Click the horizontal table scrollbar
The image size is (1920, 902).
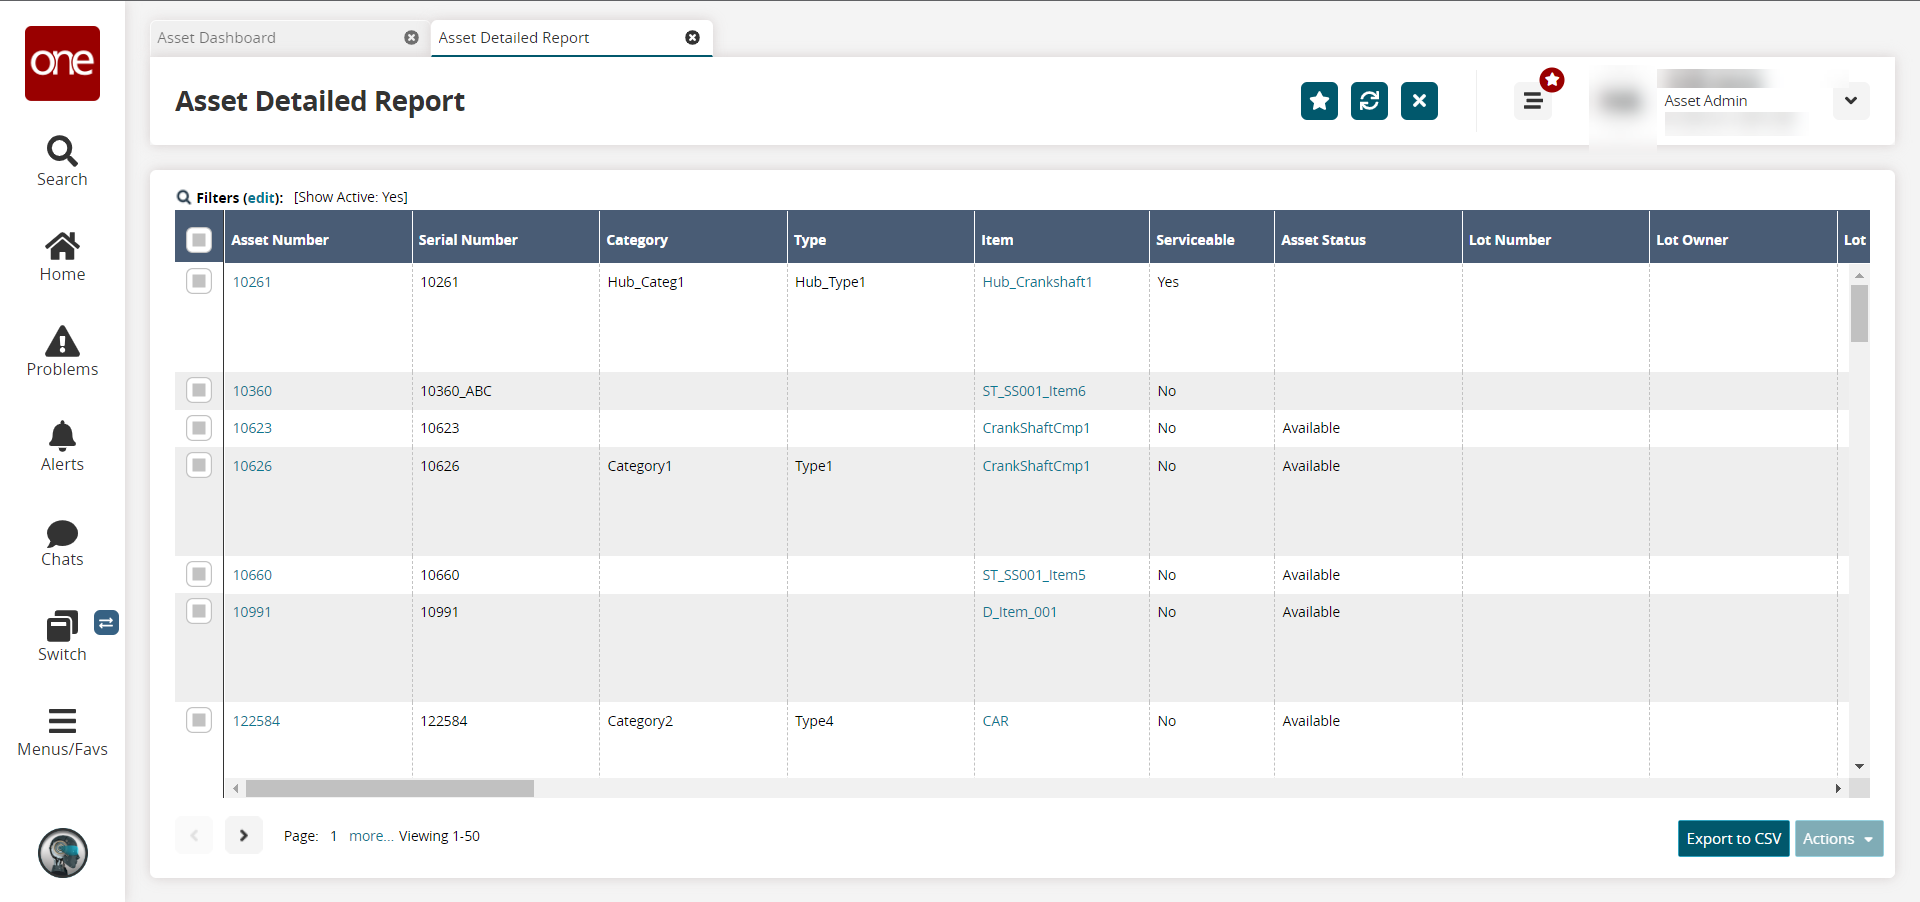[x=390, y=789]
